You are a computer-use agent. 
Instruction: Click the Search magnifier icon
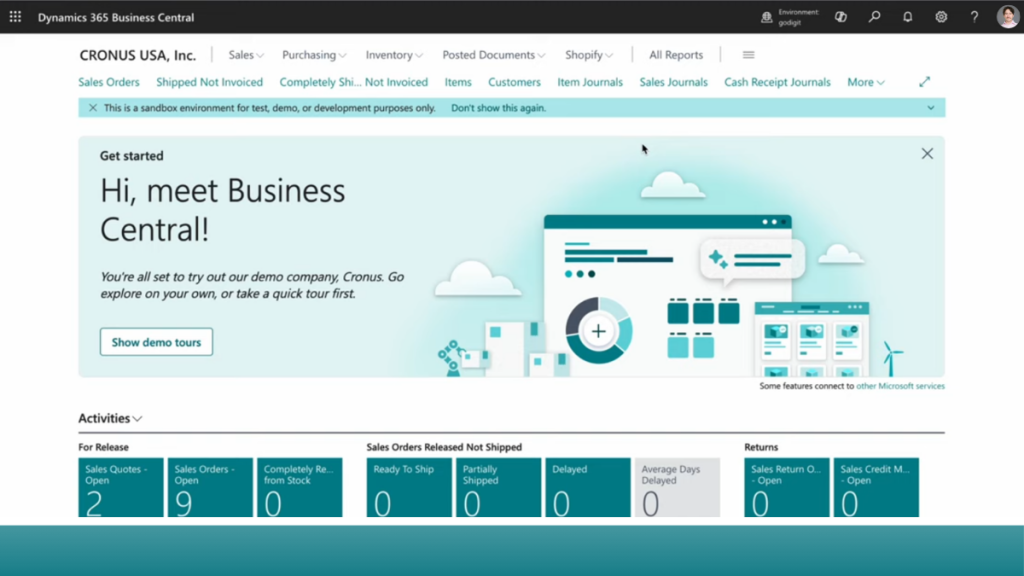[x=873, y=17]
